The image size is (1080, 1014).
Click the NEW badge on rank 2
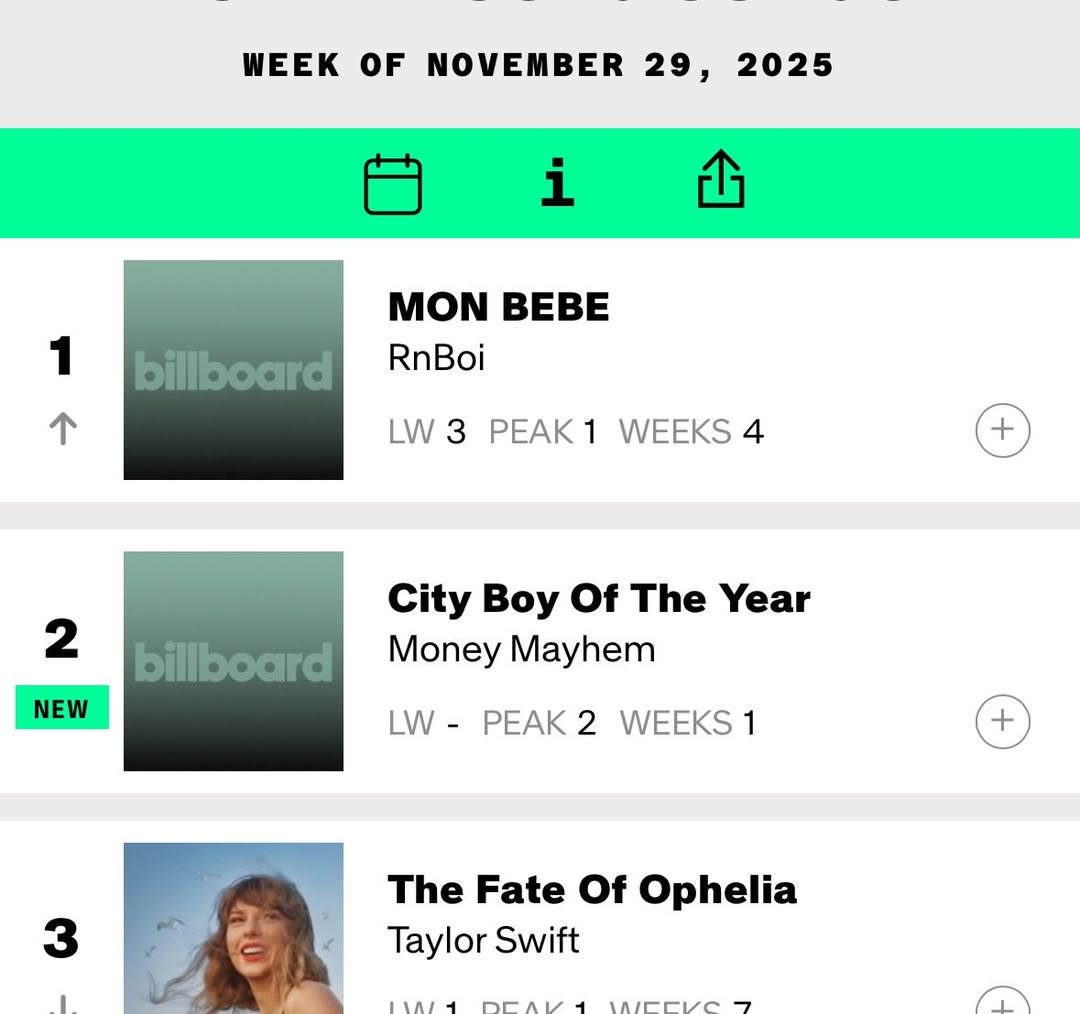click(61, 709)
